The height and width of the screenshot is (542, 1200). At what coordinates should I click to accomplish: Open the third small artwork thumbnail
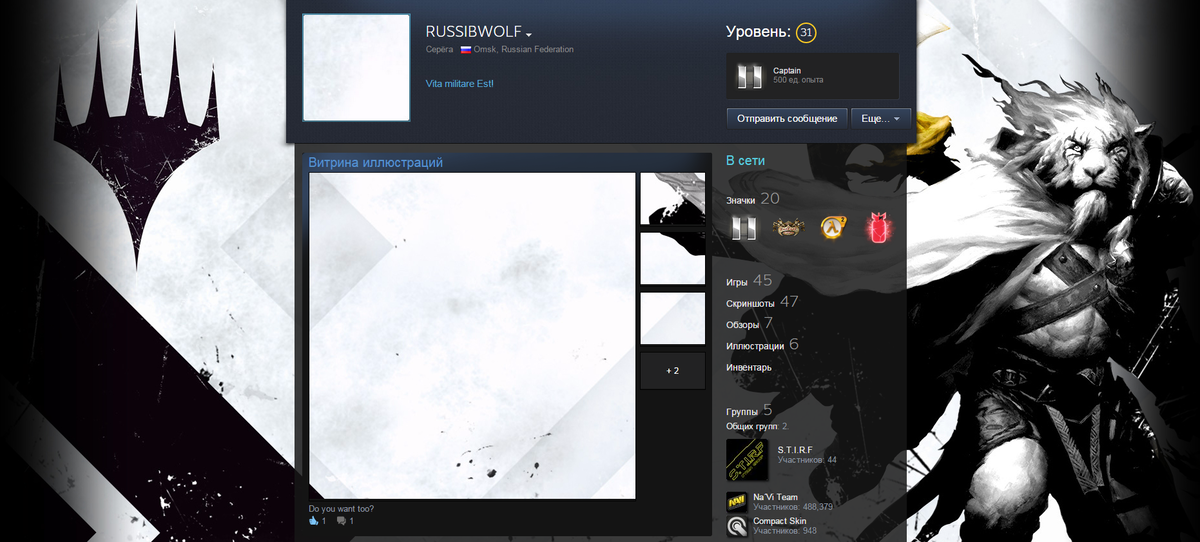pos(673,318)
